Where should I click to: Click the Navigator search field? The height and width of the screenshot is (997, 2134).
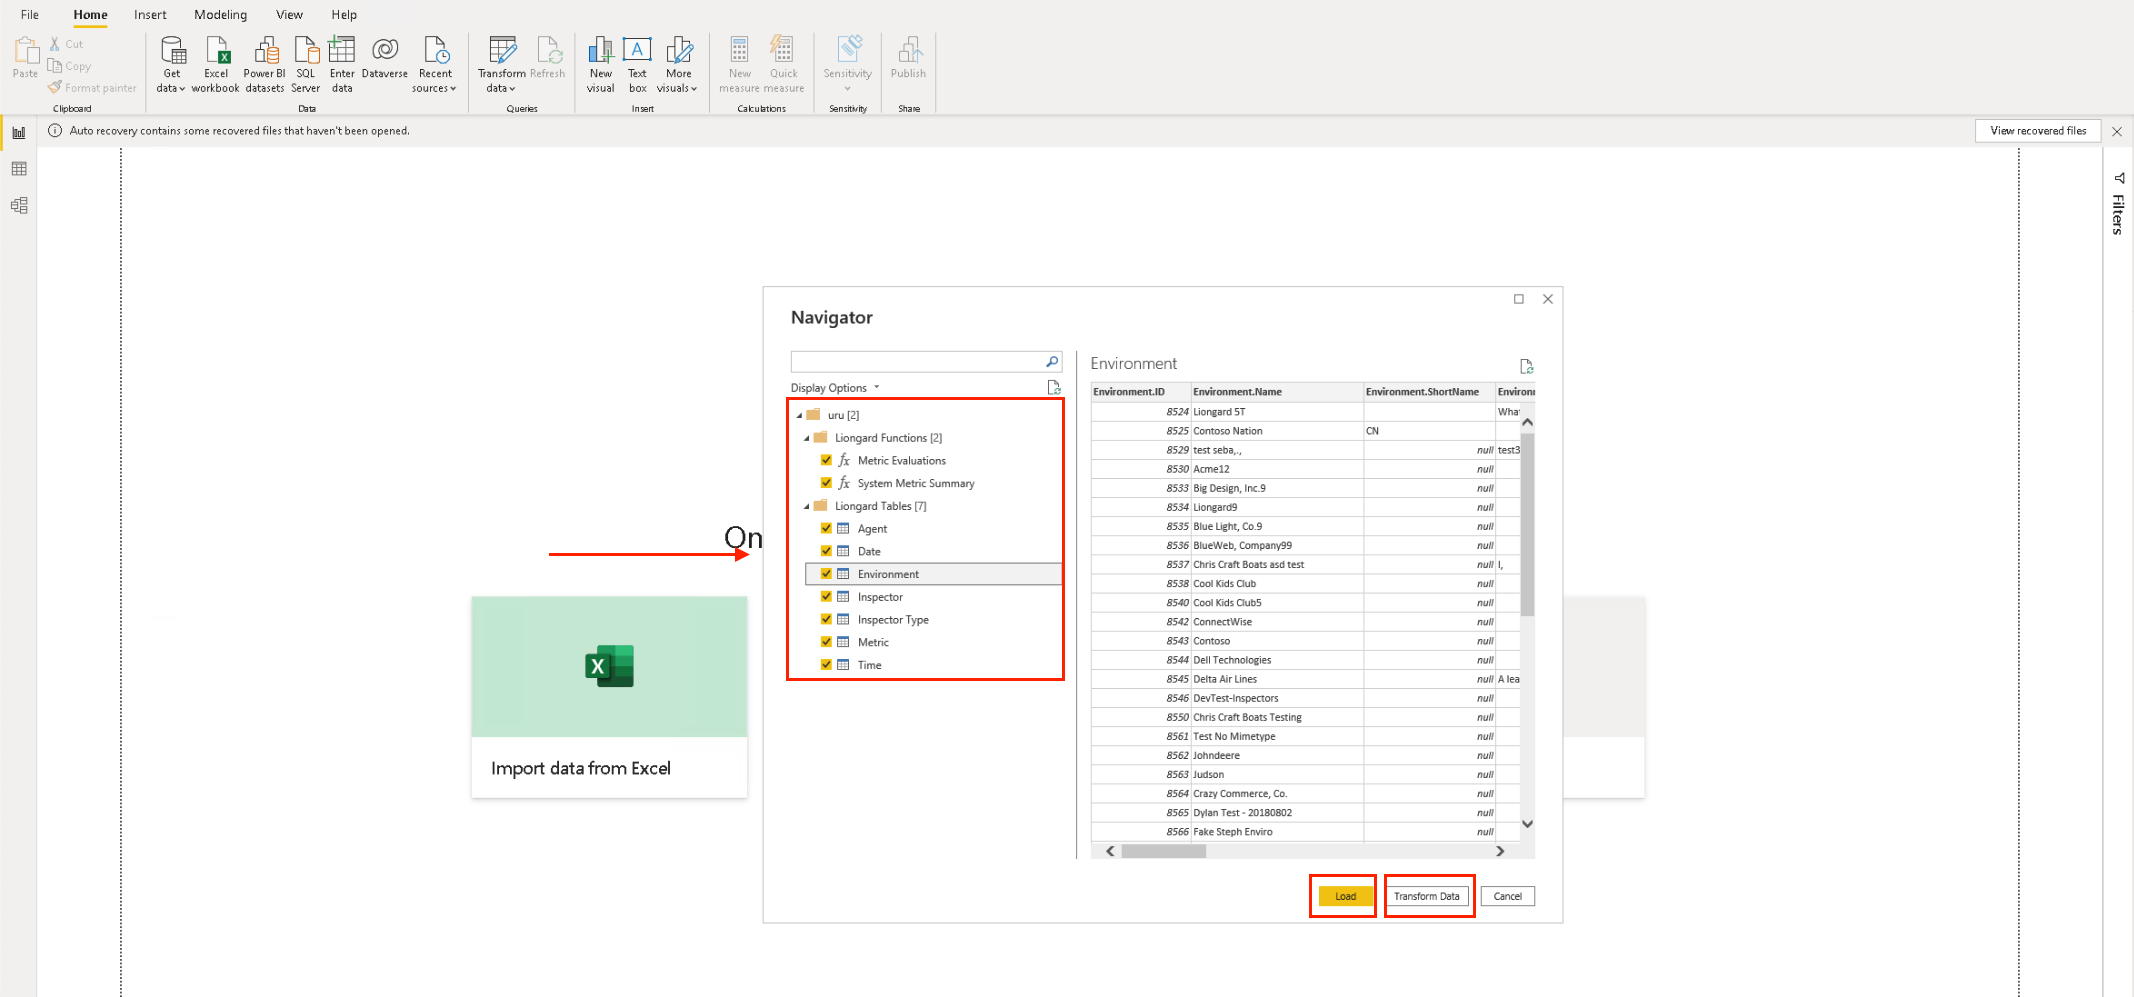pyautogui.click(x=917, y=362)
